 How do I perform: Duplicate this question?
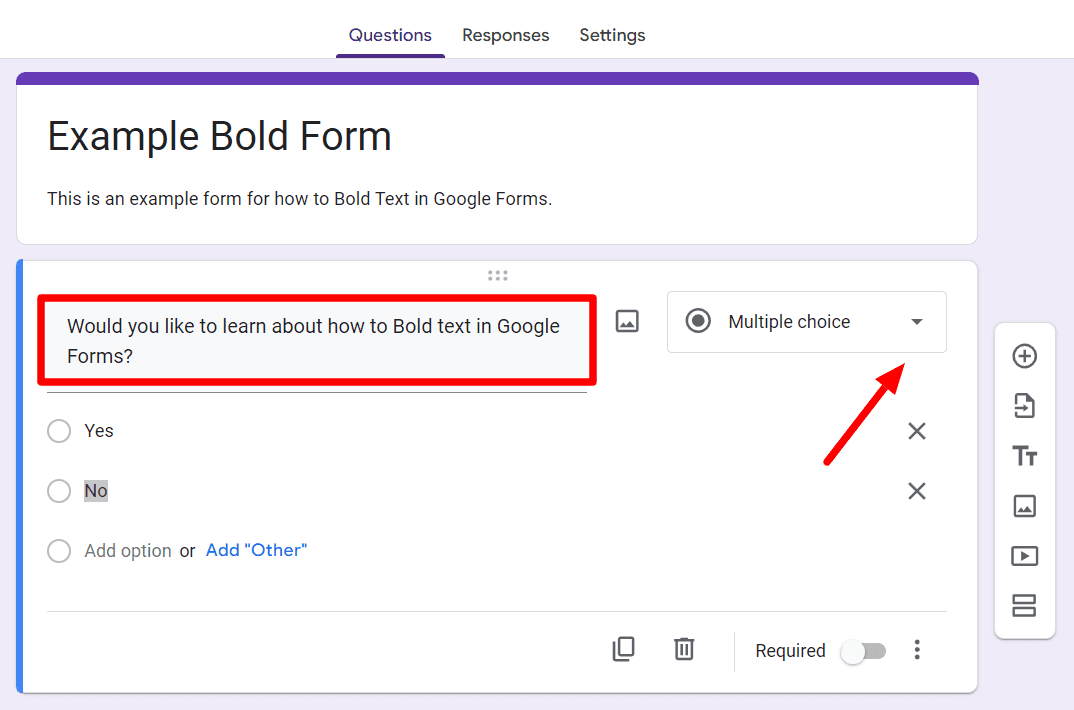pyautogui.click(x=623, y=649)
